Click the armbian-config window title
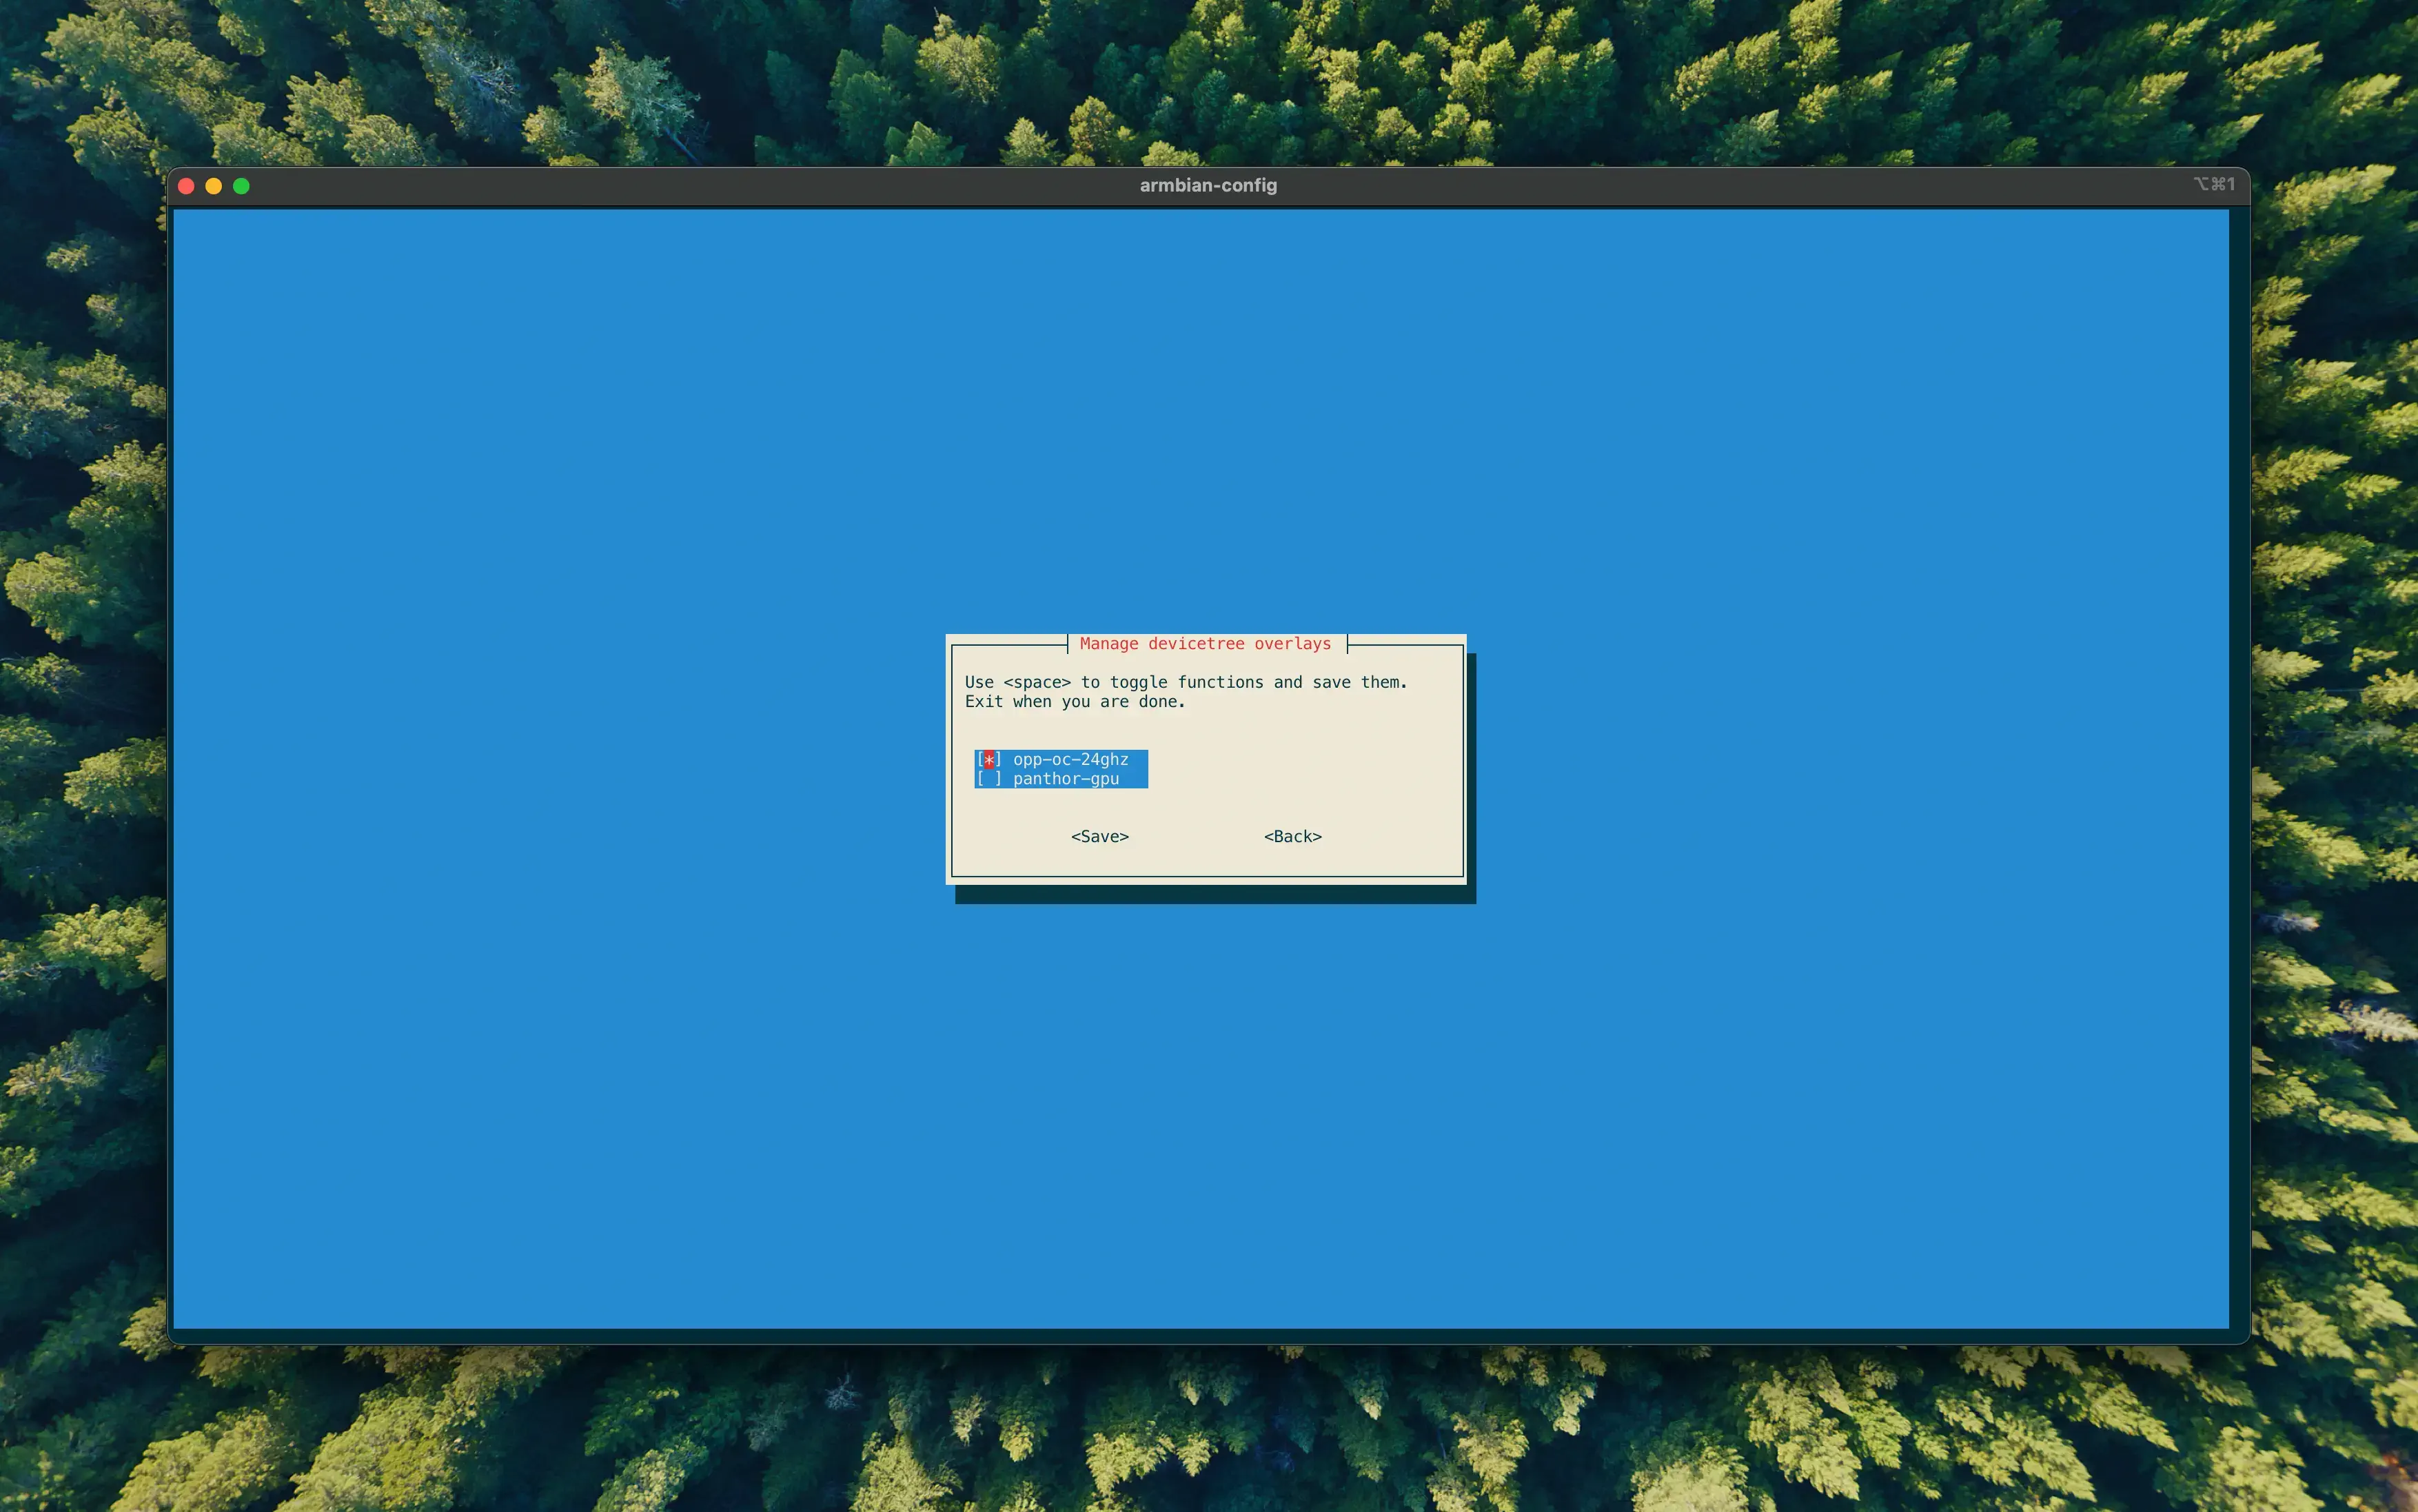This screenshot has height=1512, width=2418. tap(1208, 185)
